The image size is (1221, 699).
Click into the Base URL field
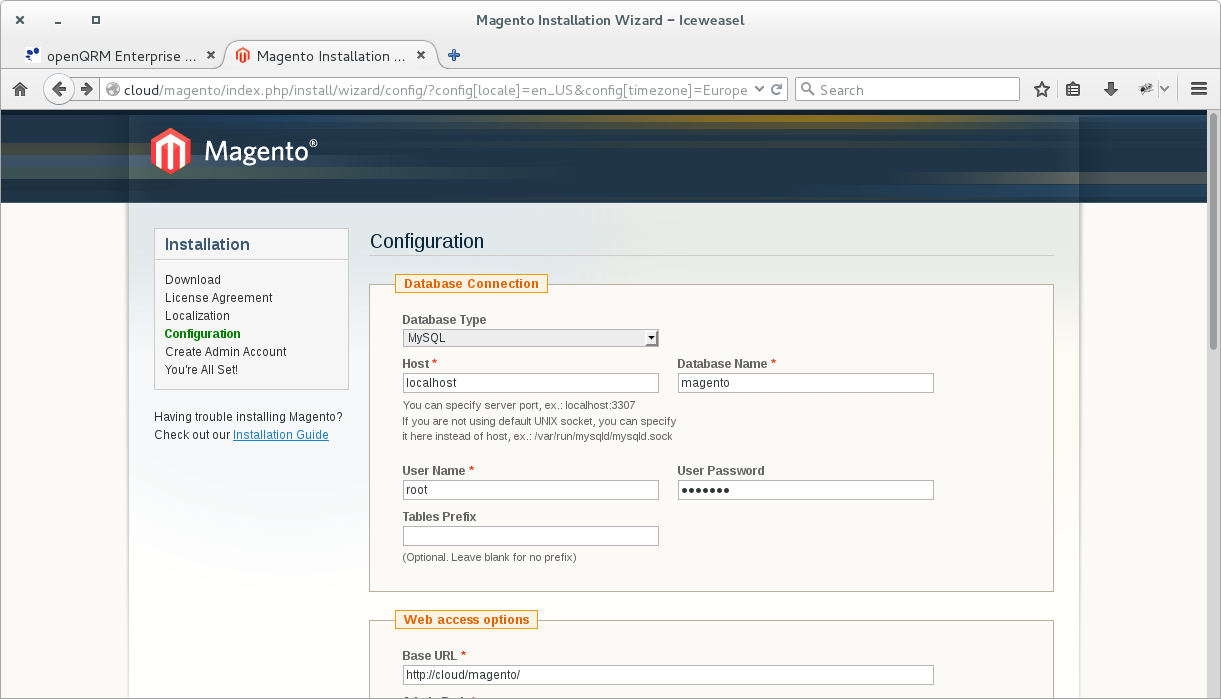click(667, 675)
